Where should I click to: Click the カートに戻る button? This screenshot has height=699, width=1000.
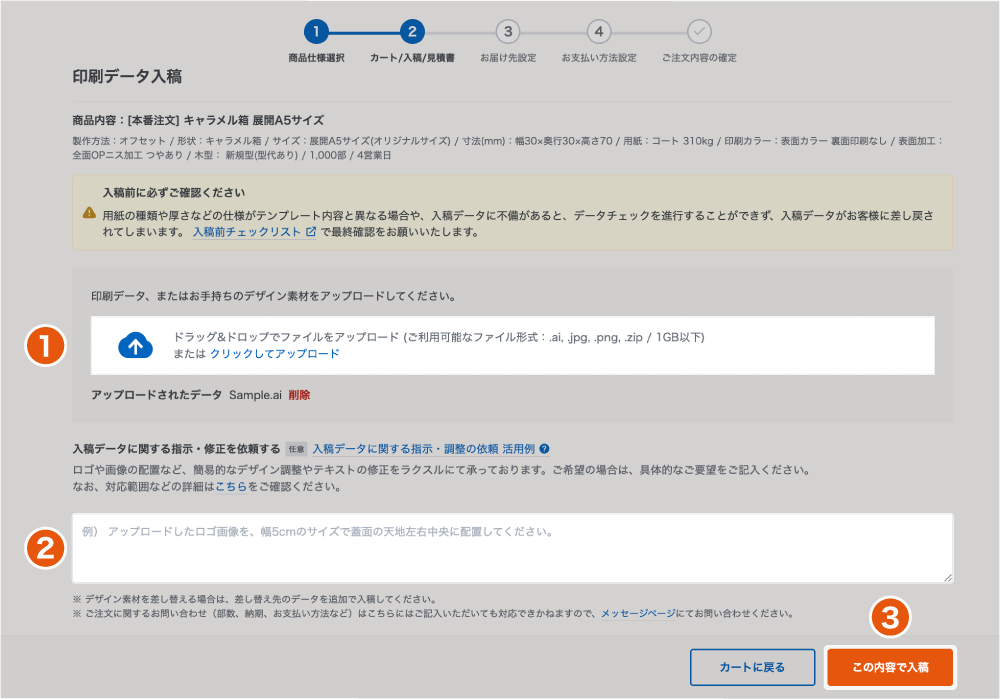(x=753, y=667)
